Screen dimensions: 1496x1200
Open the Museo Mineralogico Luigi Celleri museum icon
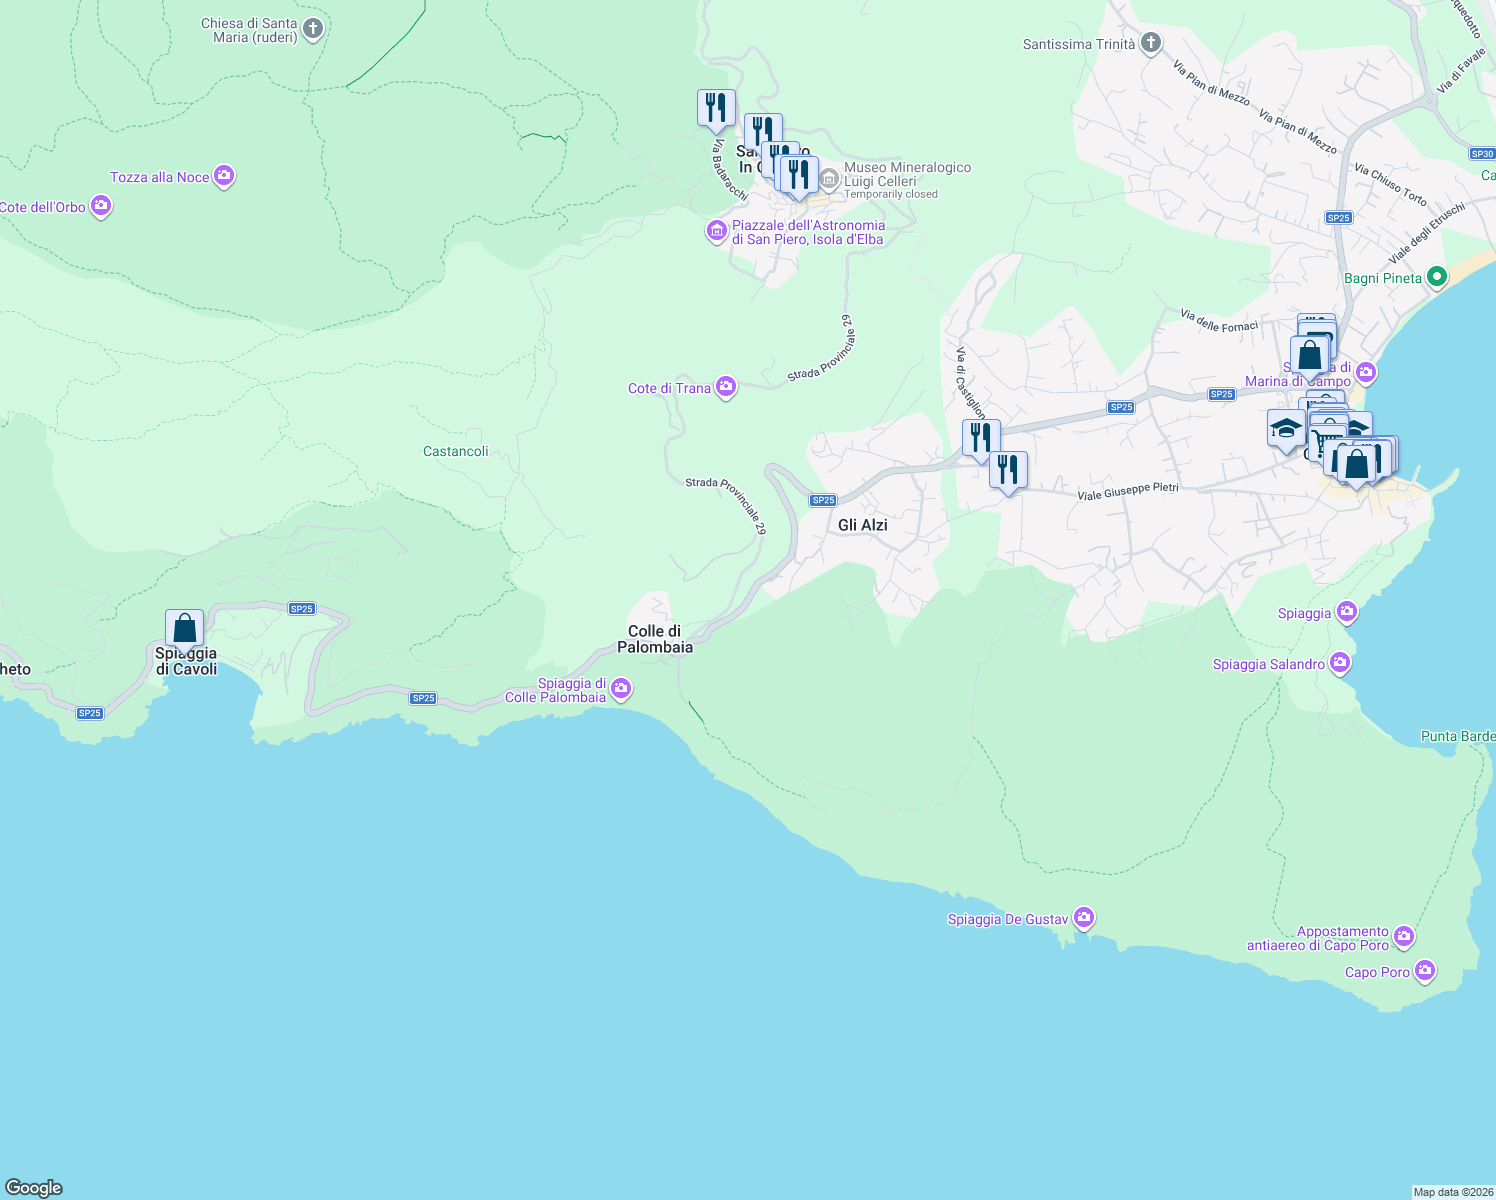click(828, 178)
